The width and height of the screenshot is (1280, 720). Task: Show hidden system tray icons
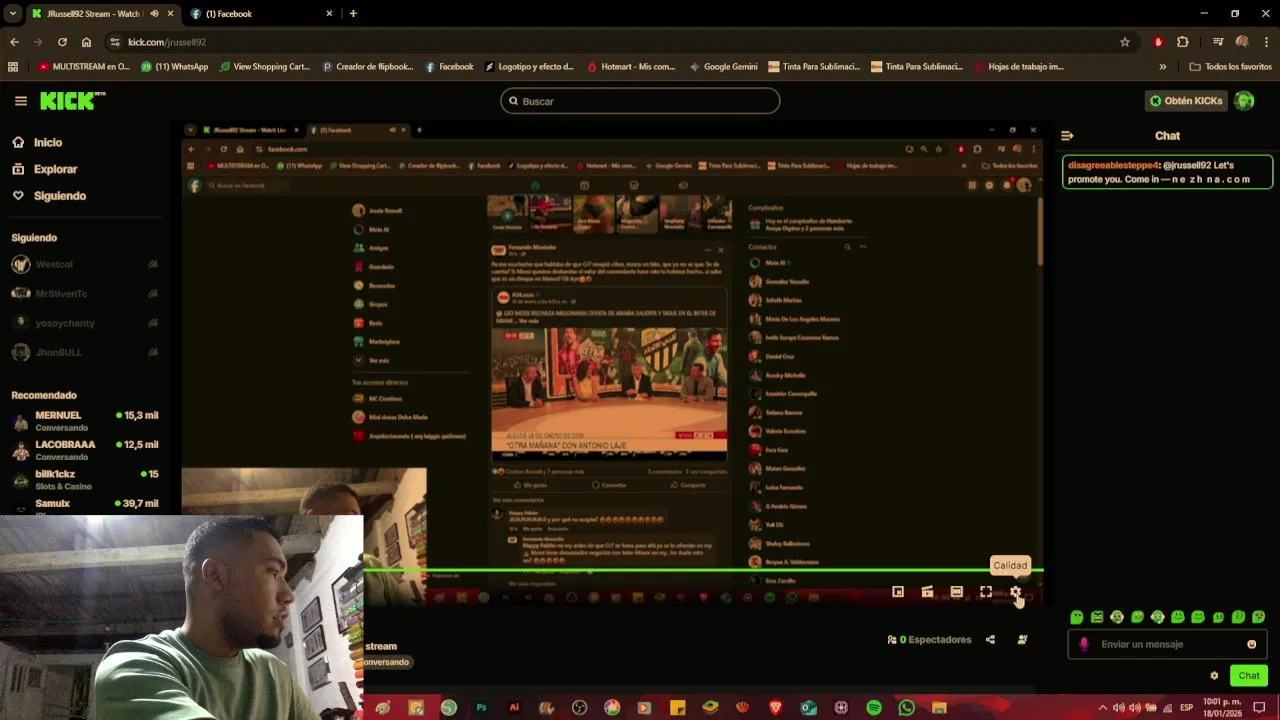[x=1103, y=708]
